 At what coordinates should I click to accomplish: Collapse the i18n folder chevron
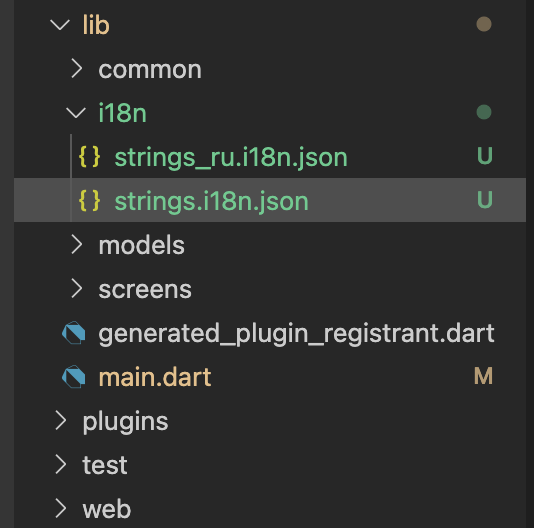click(x=76, y=113)
